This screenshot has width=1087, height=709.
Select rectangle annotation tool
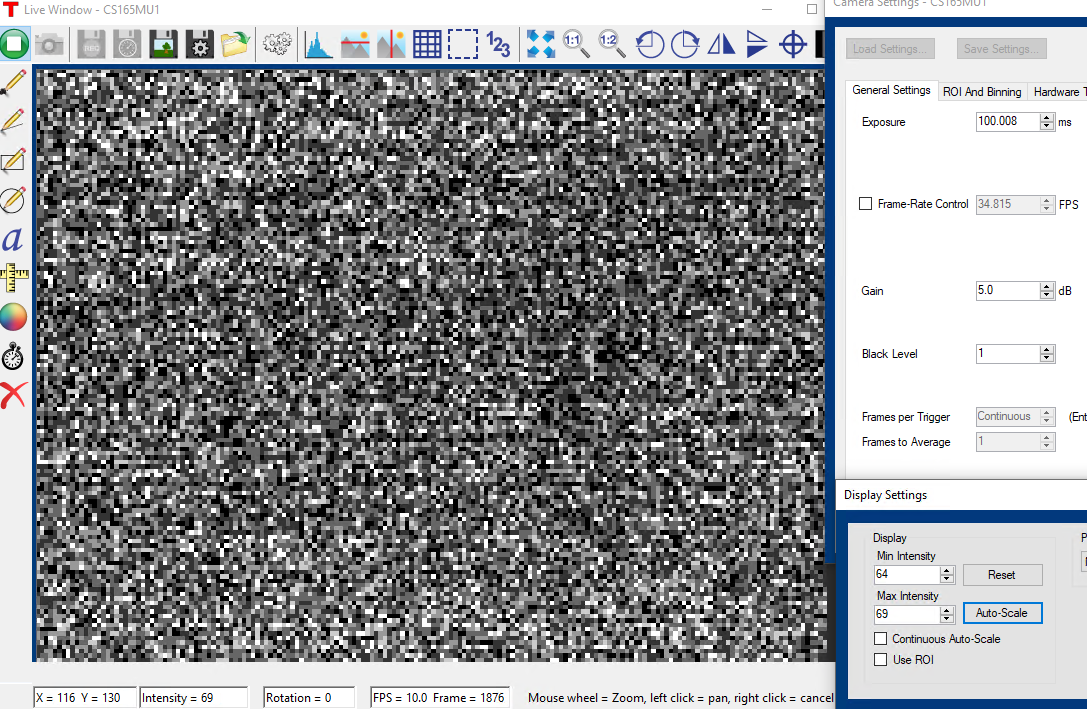13,160
